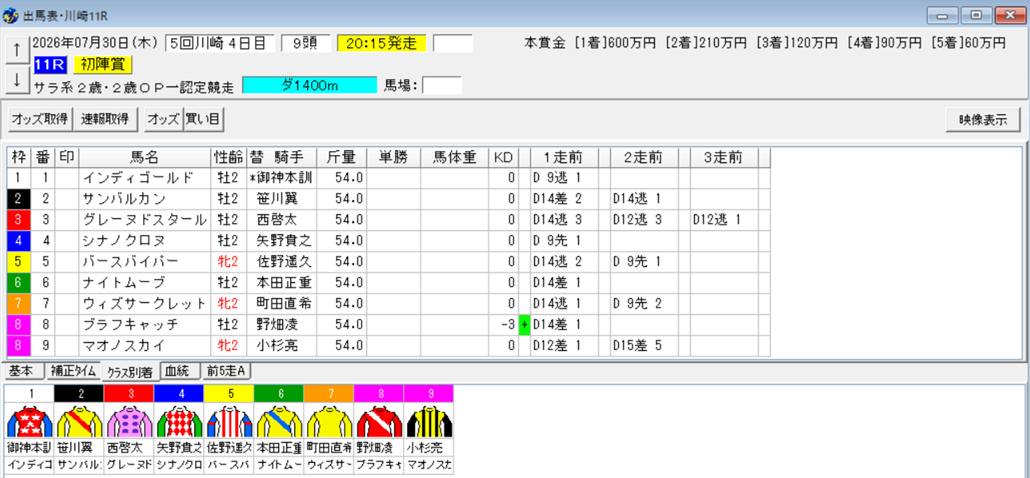This screenshot has width=1030, height=478.
Task: Select horse シナノクロヌ
Action: coord(123,240)
